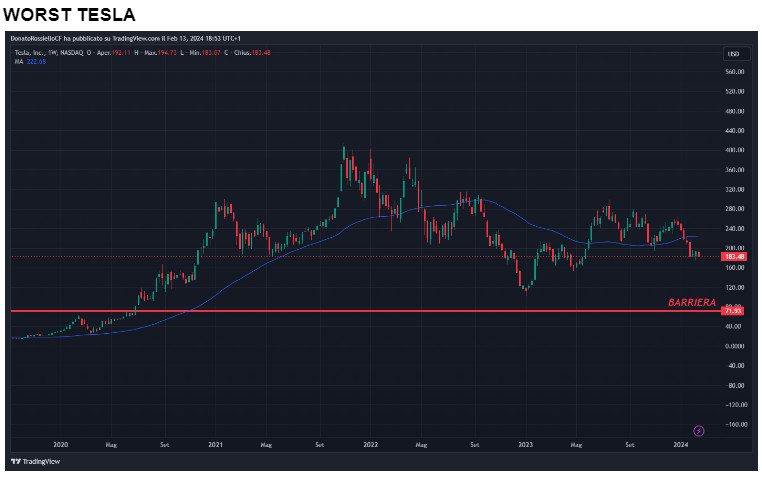762x478 pixels.
Task: Click the -160.00 price axis label
Action: pyautogui.click(x=735, y=425)
